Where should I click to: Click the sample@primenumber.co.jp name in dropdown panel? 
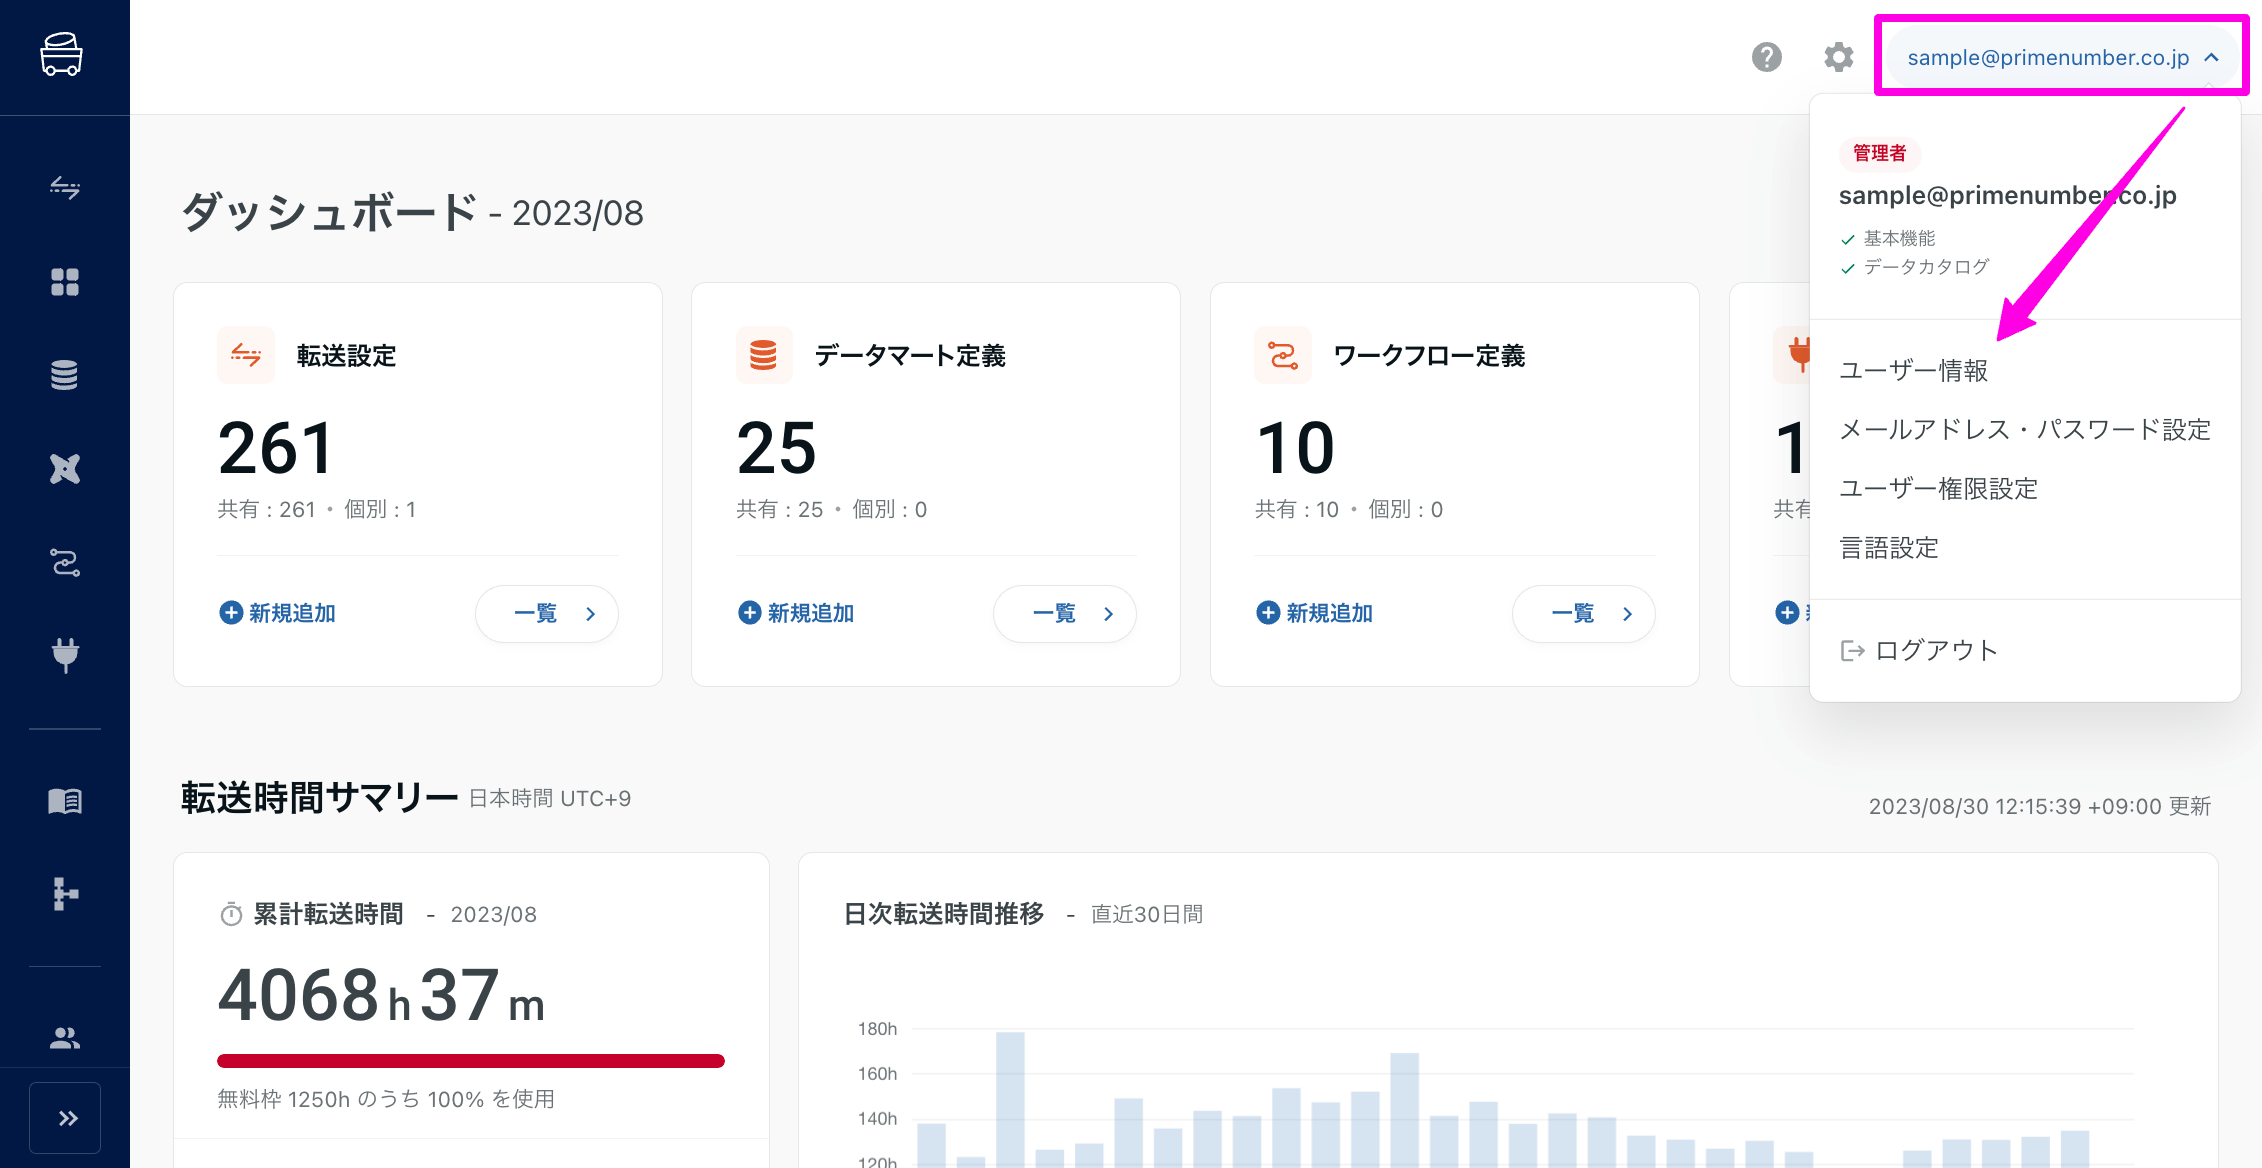pyautogui.click(x=2007, y=195)
